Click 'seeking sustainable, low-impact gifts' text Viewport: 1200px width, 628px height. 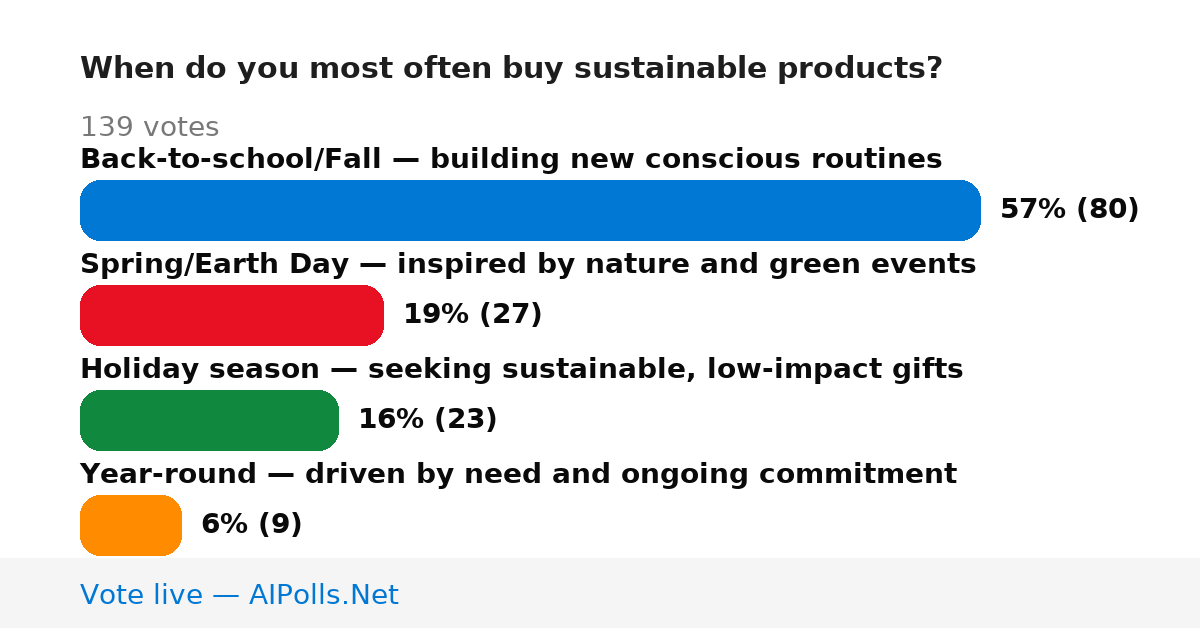point(666,369)
